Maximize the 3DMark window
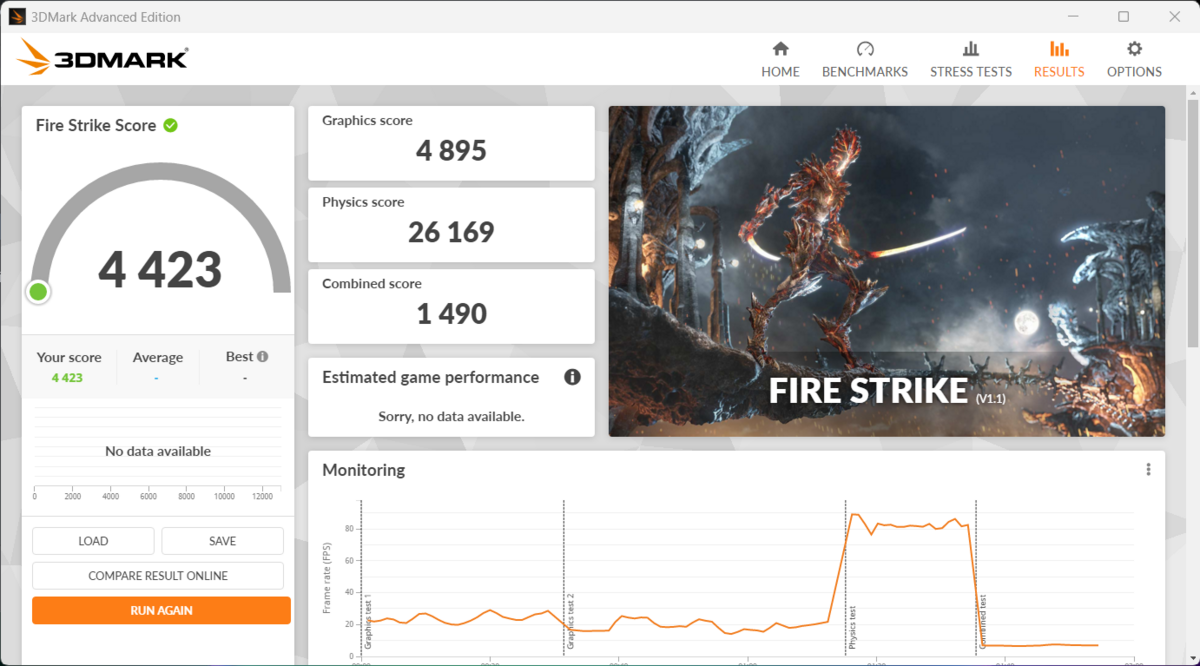The width and height of the screenshot is (1200, 666). pyautogui.click(x=1123, y=16)
